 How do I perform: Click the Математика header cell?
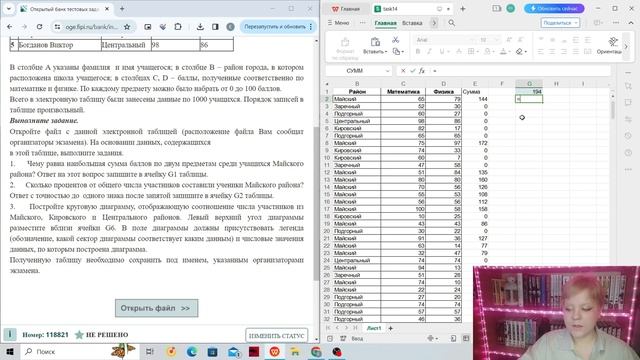point(403,91)
